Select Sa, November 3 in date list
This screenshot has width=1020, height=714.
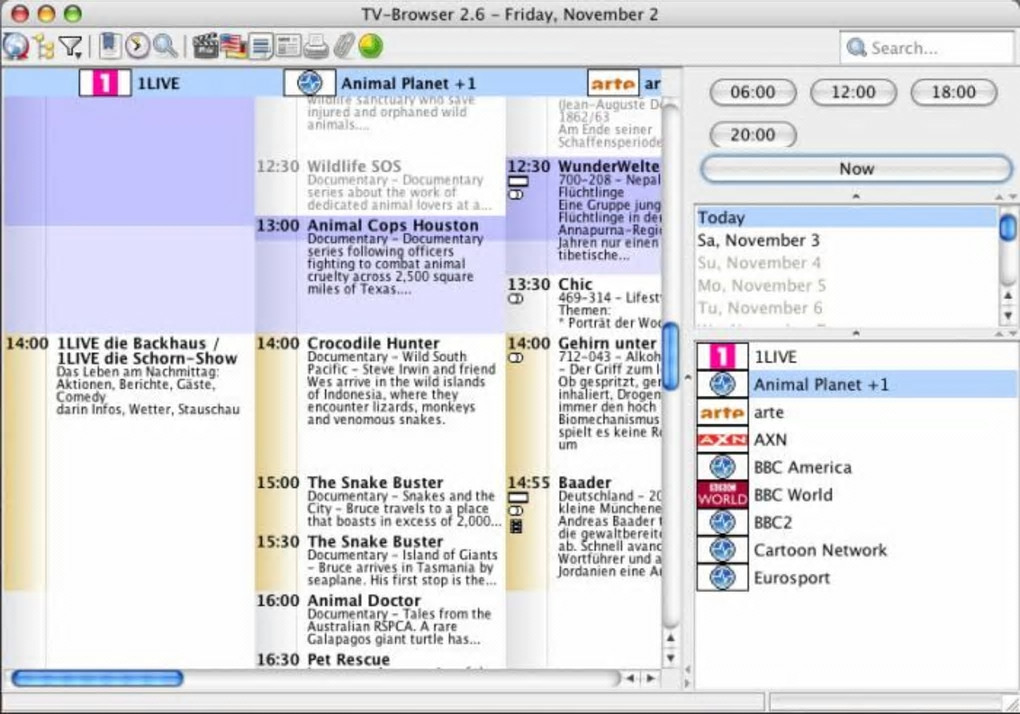pos(846,240)
